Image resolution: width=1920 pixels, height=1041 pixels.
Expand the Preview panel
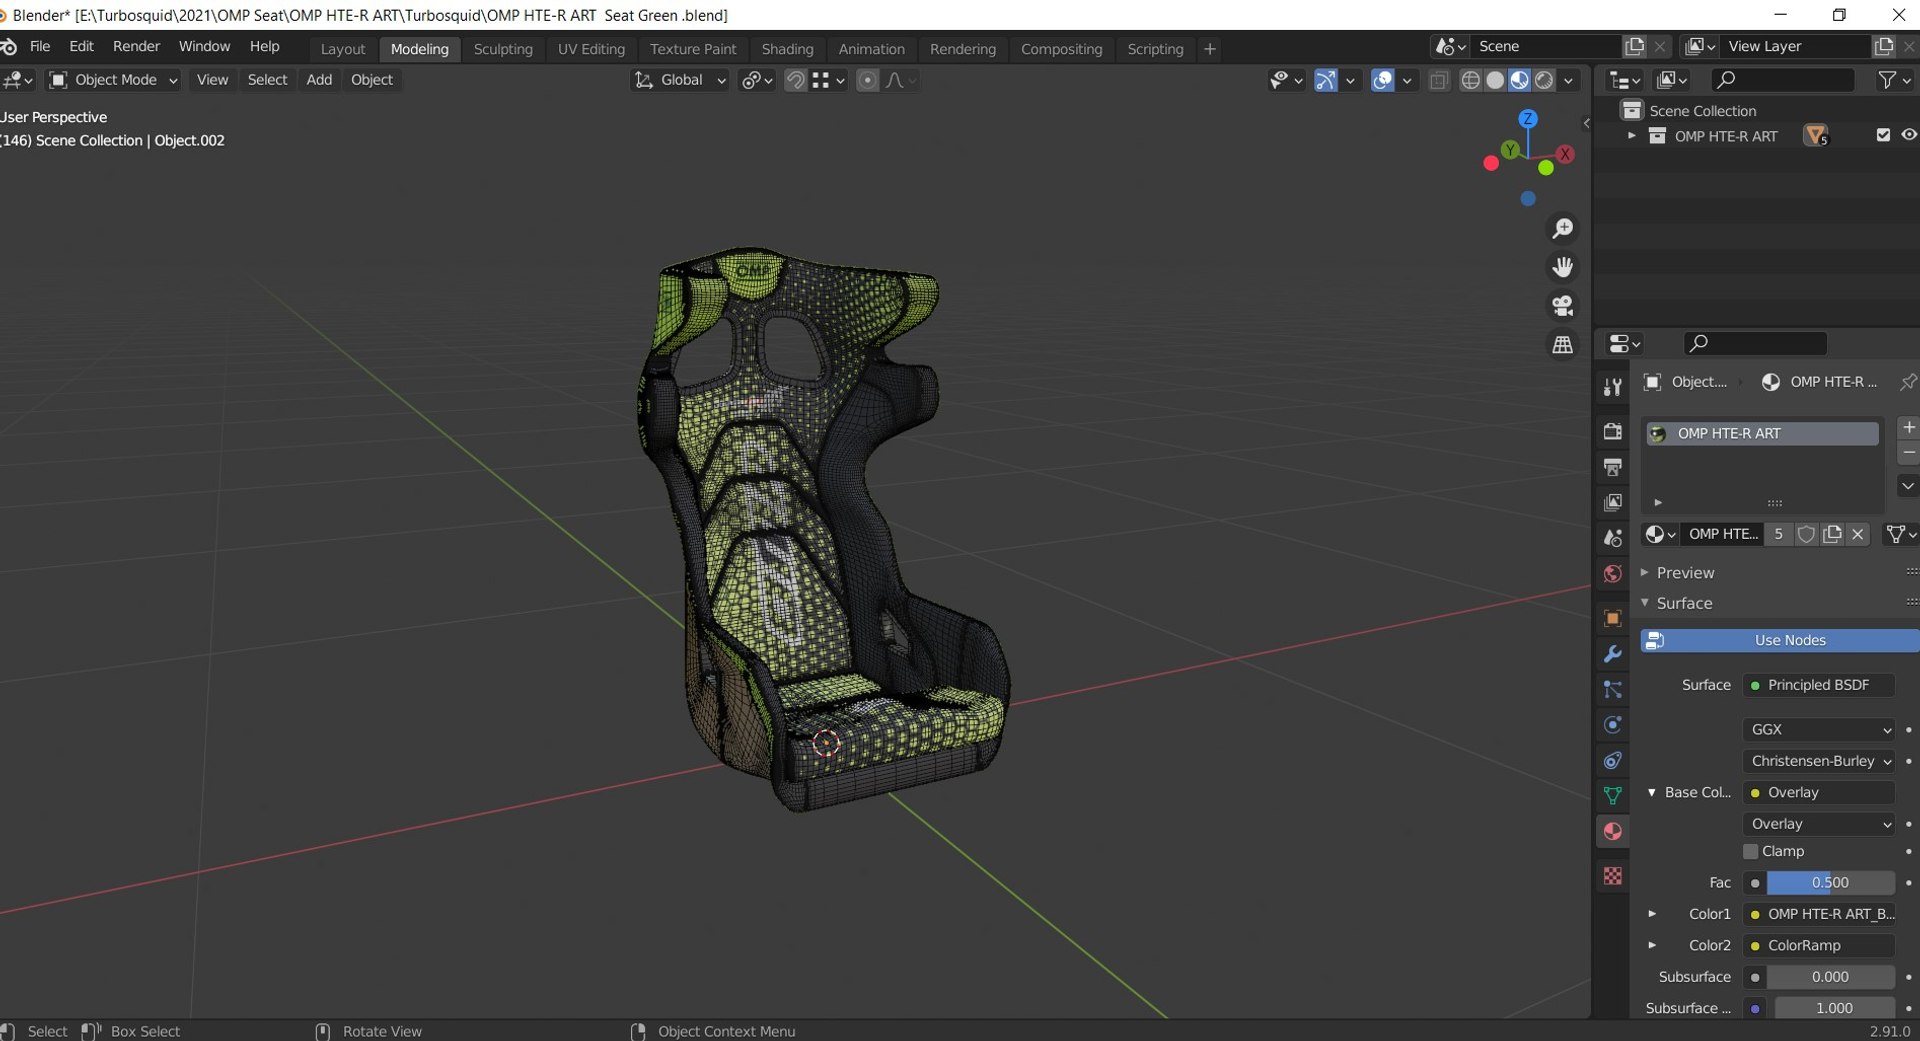[1685, 573]
